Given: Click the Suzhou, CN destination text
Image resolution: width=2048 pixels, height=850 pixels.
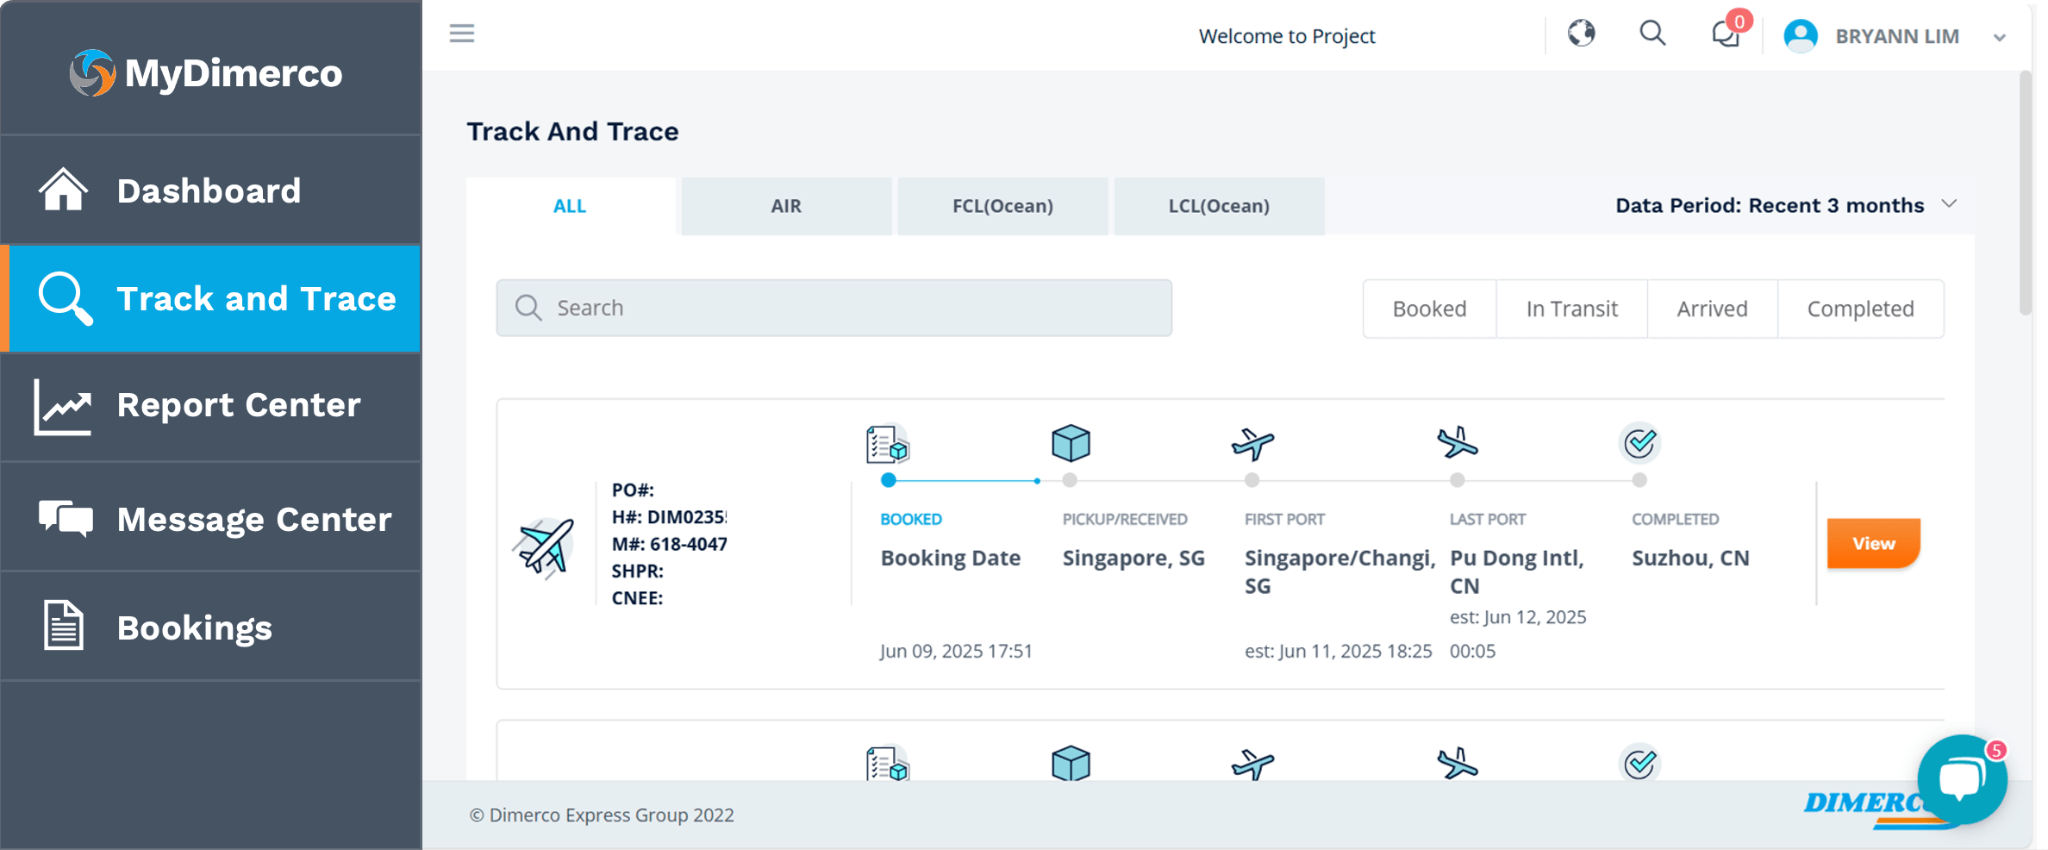Looking at the screenshot, I should [1691, 558].
